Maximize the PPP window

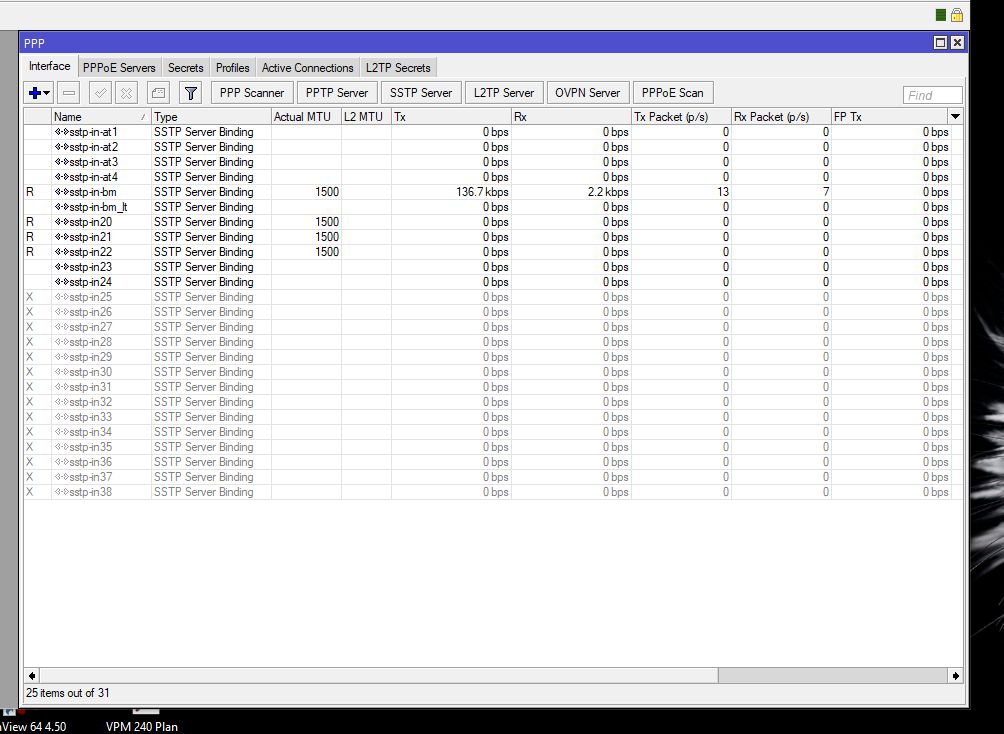940,43
